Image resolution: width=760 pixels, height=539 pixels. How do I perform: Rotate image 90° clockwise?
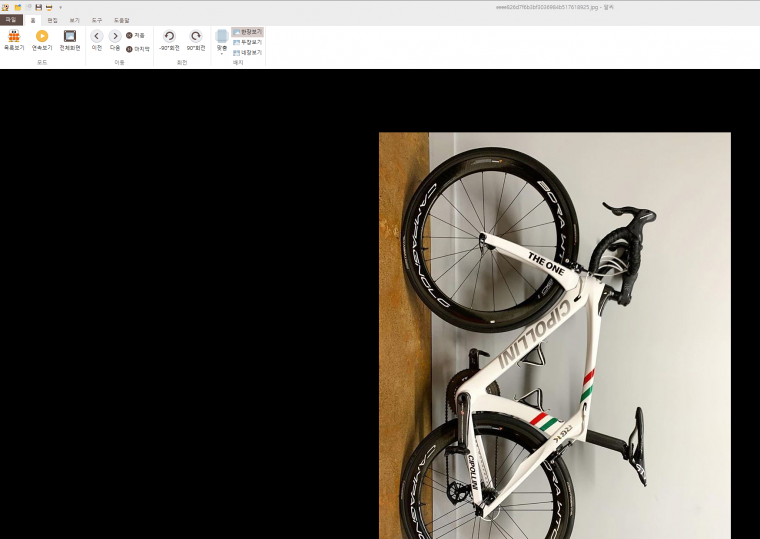tap(196, 40)
